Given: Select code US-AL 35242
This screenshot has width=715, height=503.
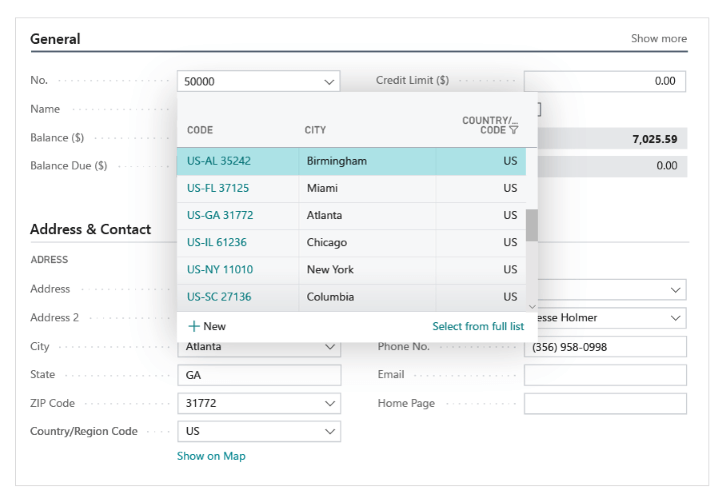Looking at the screenshot, I should click(x=219, y=161).
